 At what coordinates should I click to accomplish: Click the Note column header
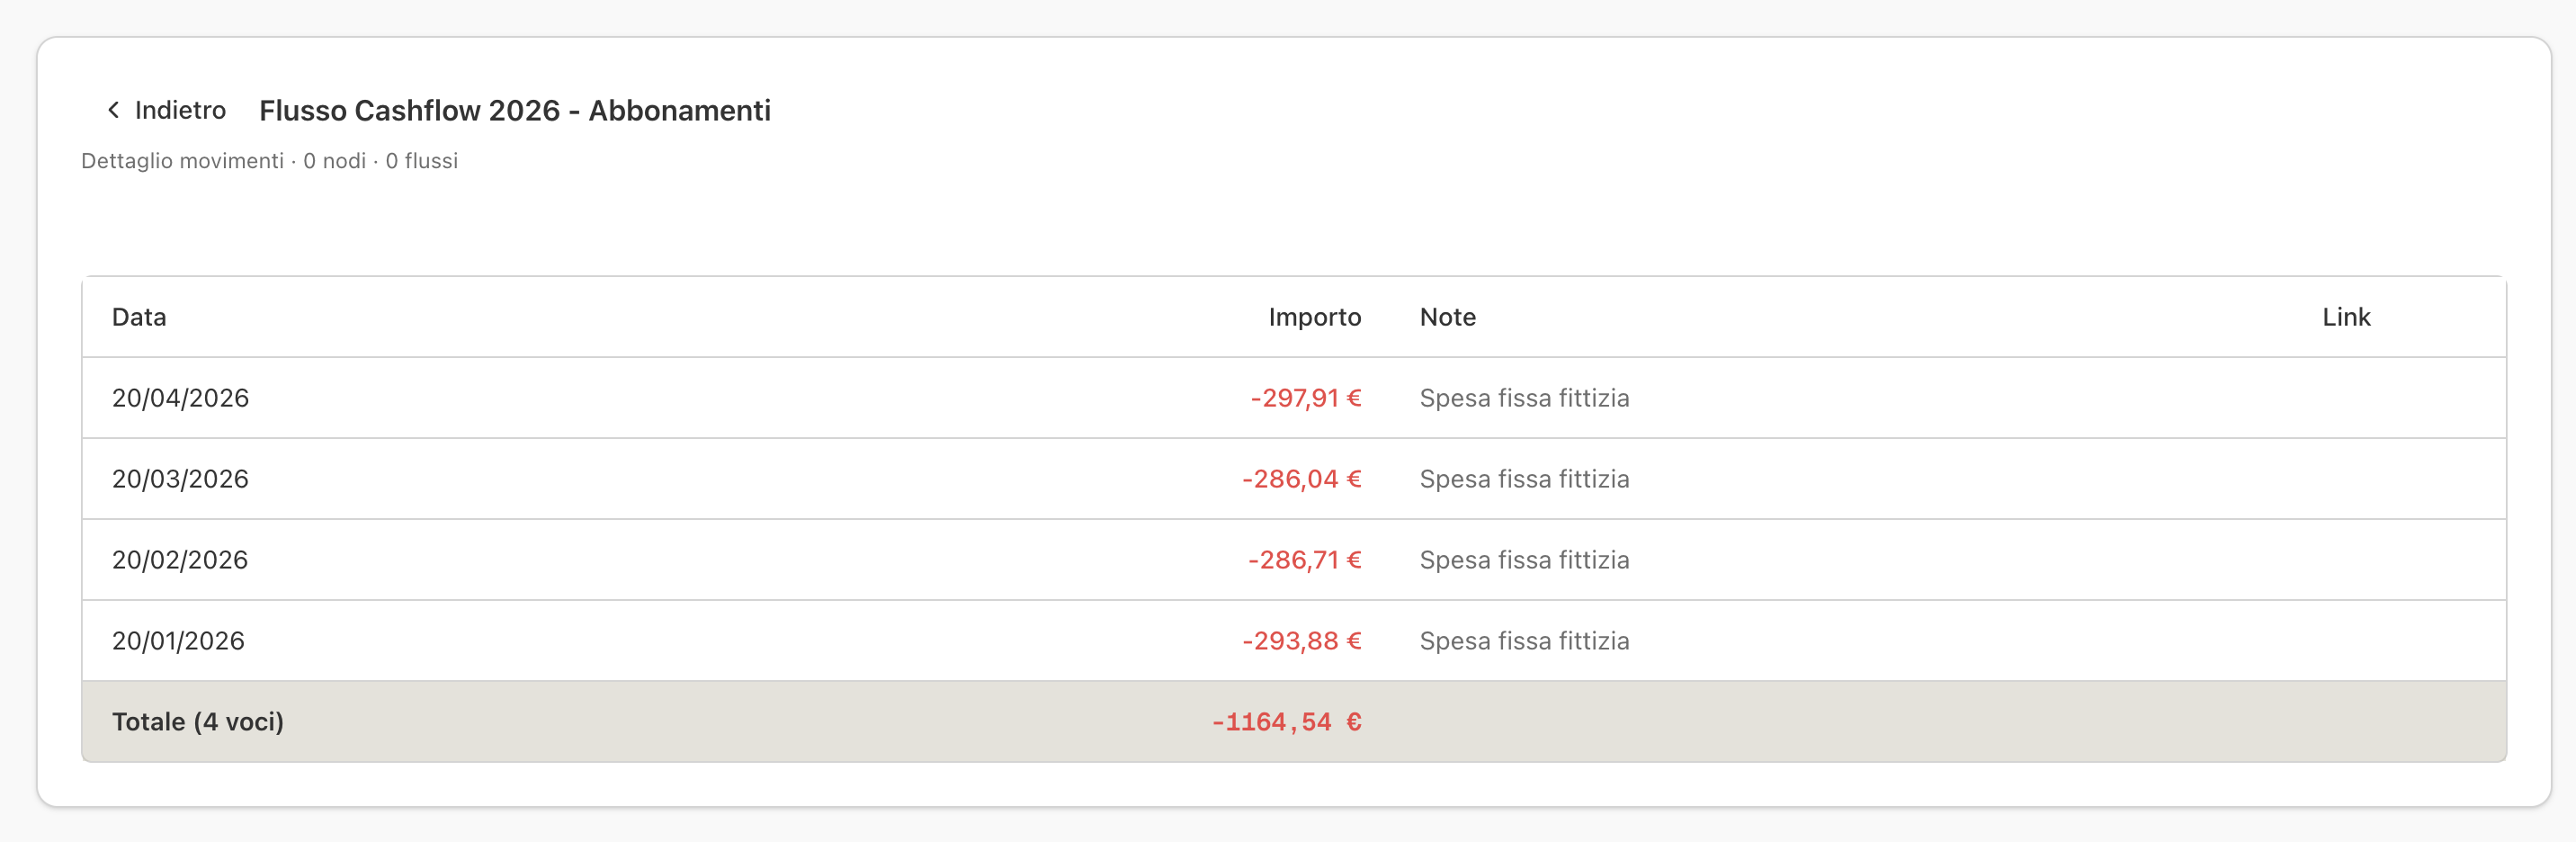click(1447, 317)
